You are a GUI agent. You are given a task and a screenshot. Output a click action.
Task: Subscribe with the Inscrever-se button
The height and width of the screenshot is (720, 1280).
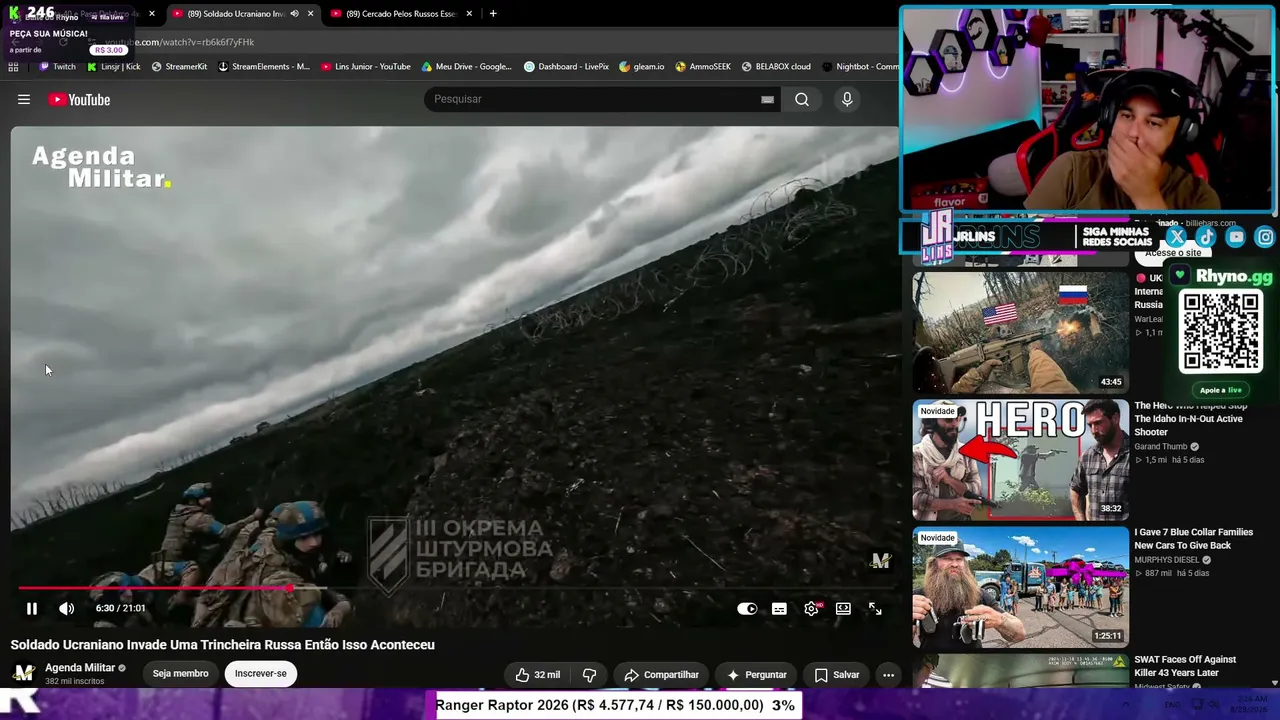260,674
